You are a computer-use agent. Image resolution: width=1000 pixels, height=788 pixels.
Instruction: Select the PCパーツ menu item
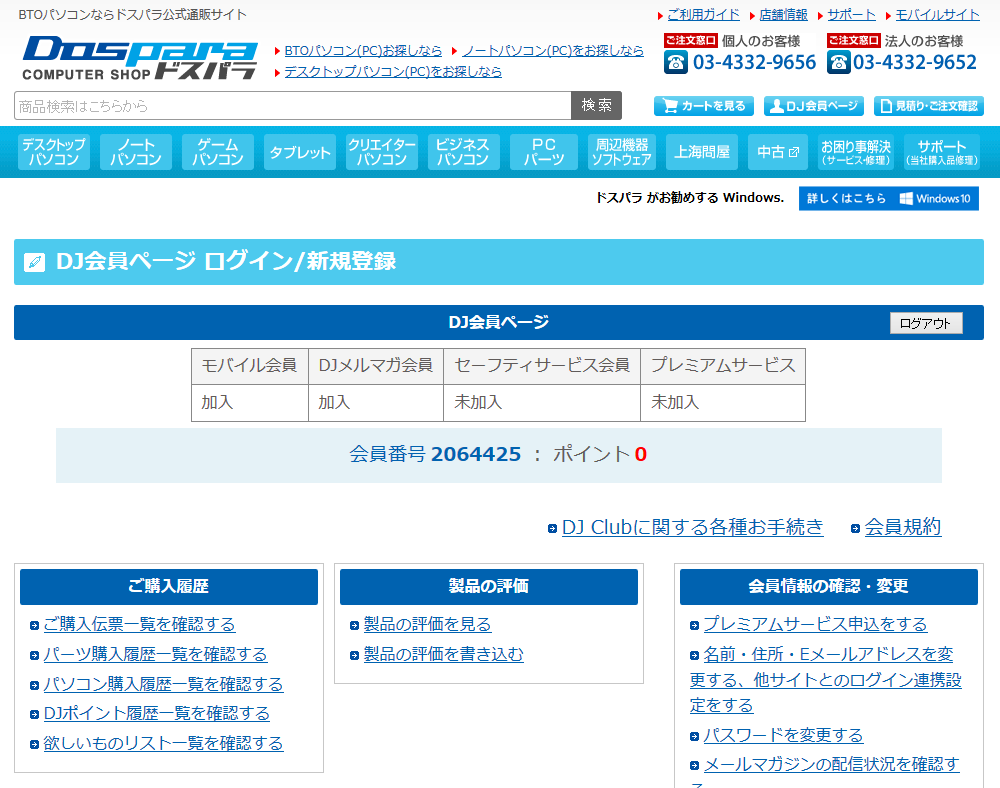click(544, 152)
